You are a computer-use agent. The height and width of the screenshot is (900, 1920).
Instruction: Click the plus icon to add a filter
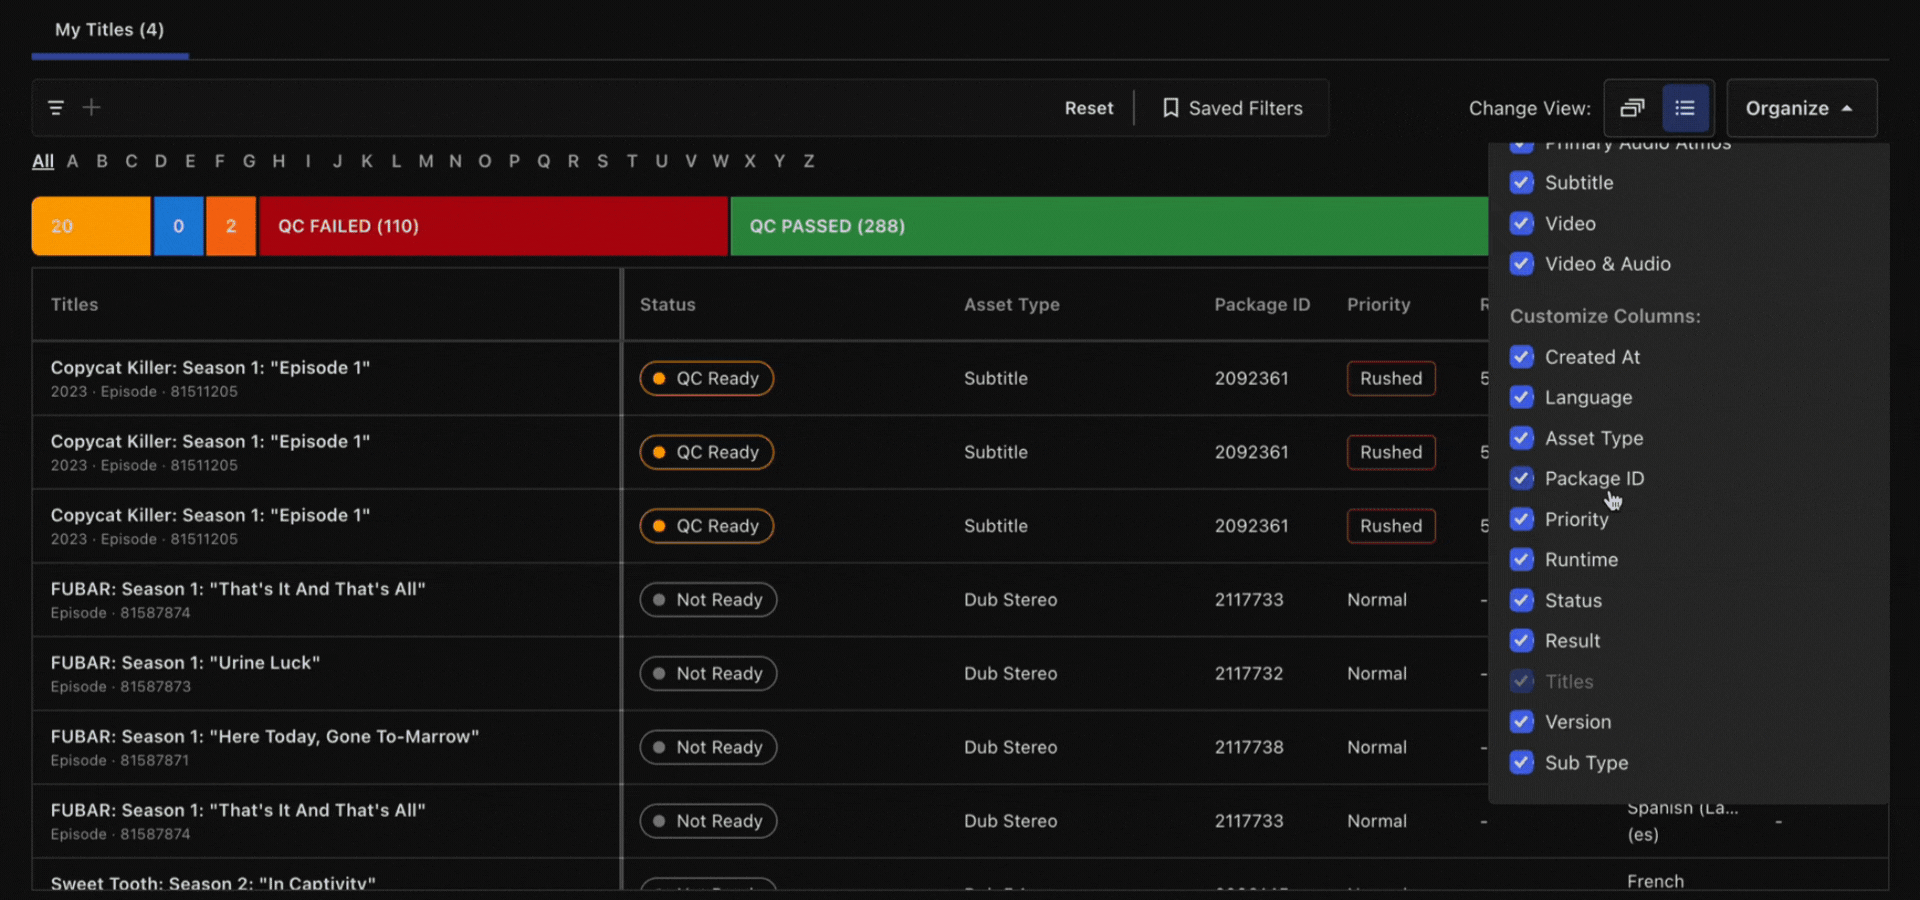(x=91, y=107)
